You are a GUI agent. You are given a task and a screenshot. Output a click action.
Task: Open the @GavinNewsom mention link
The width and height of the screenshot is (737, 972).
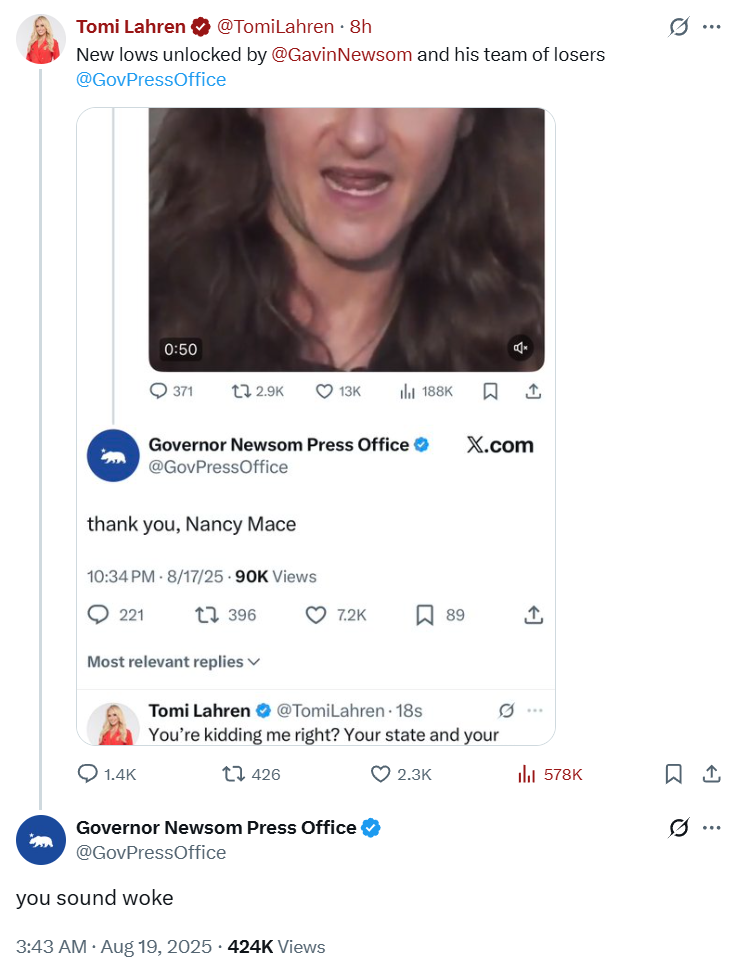pos(342,55)
